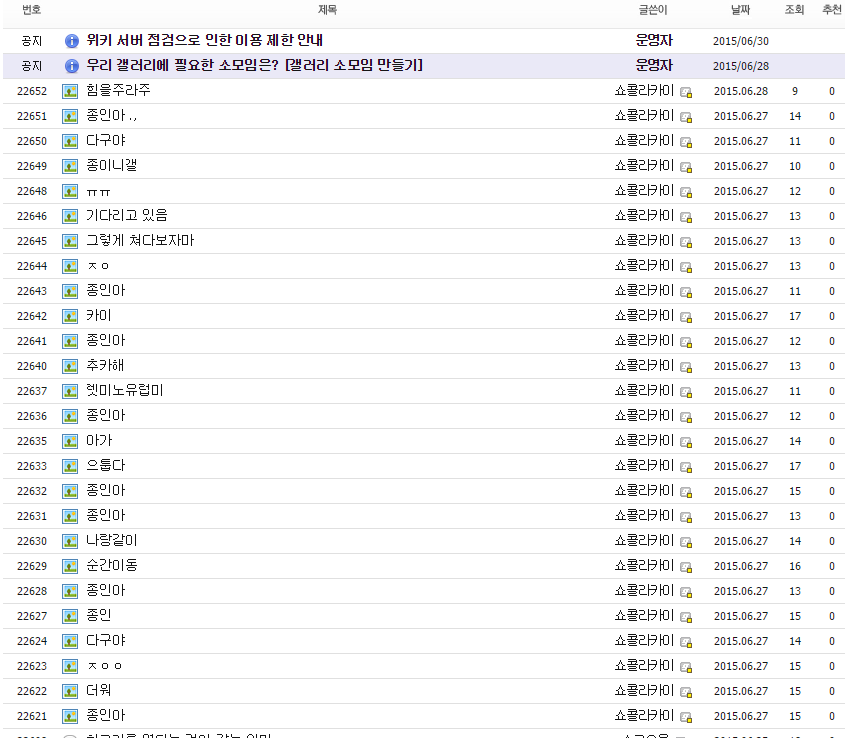Open the post titled 기다리고 있음

click(x=127, y=215)
